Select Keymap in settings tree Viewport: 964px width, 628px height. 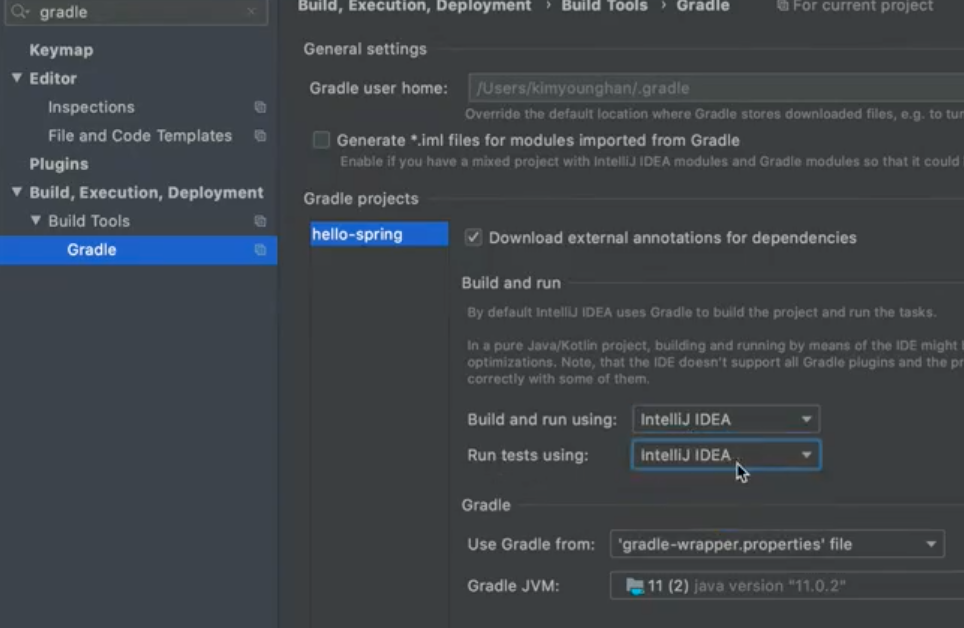(61, 50)
